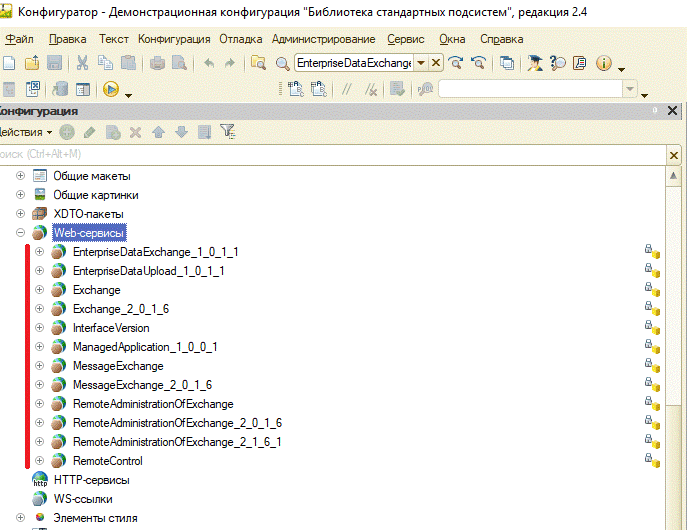Expand the MessageExchange service node
The height and width of the screenshot is (530, 687).
[x=40, y=366]
